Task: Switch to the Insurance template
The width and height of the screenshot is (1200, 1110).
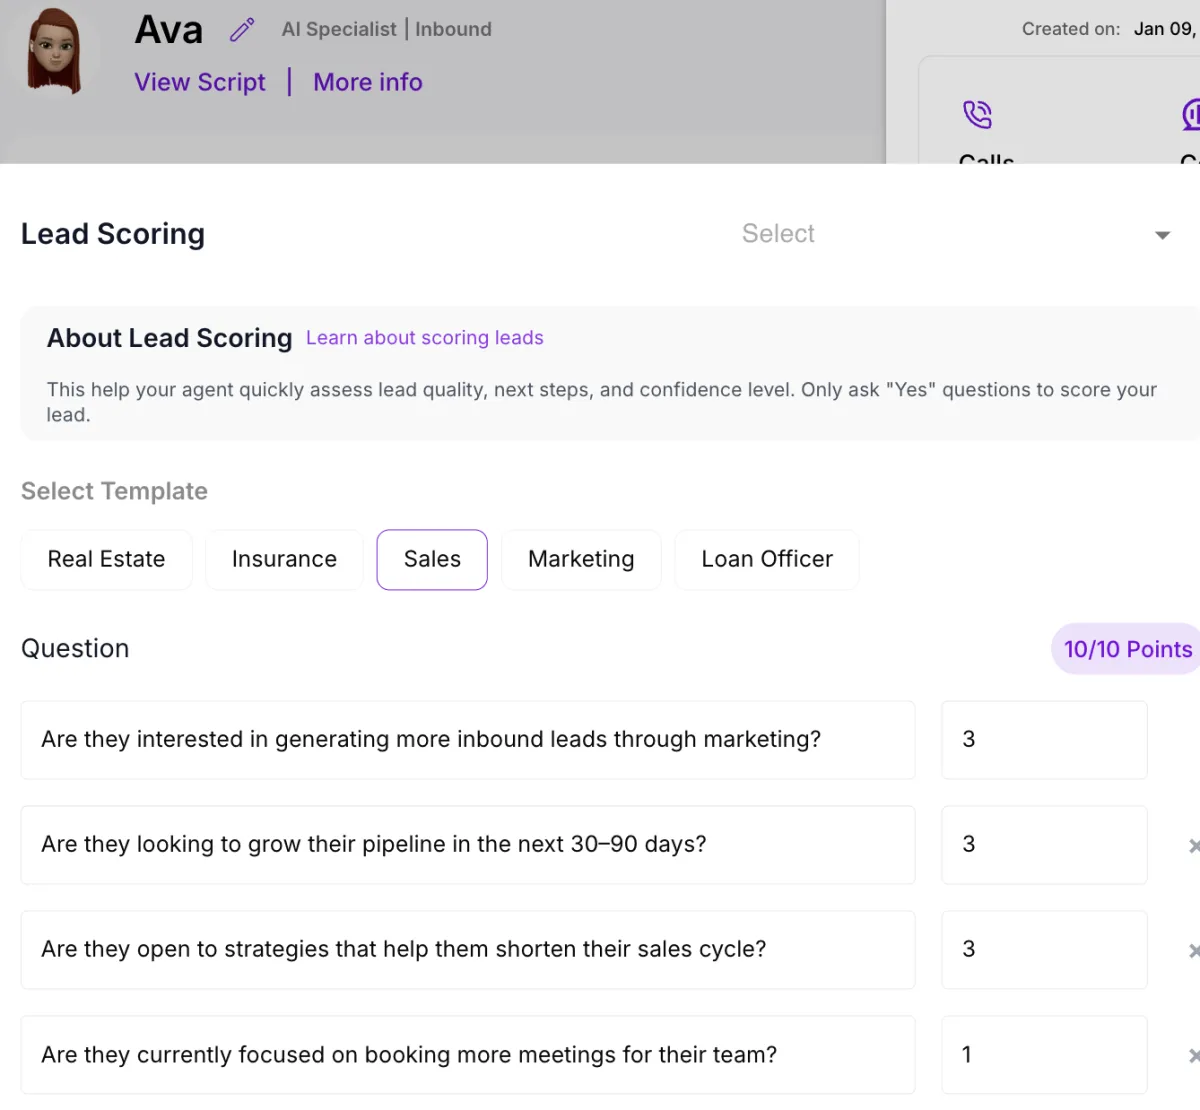Action: 284,559
